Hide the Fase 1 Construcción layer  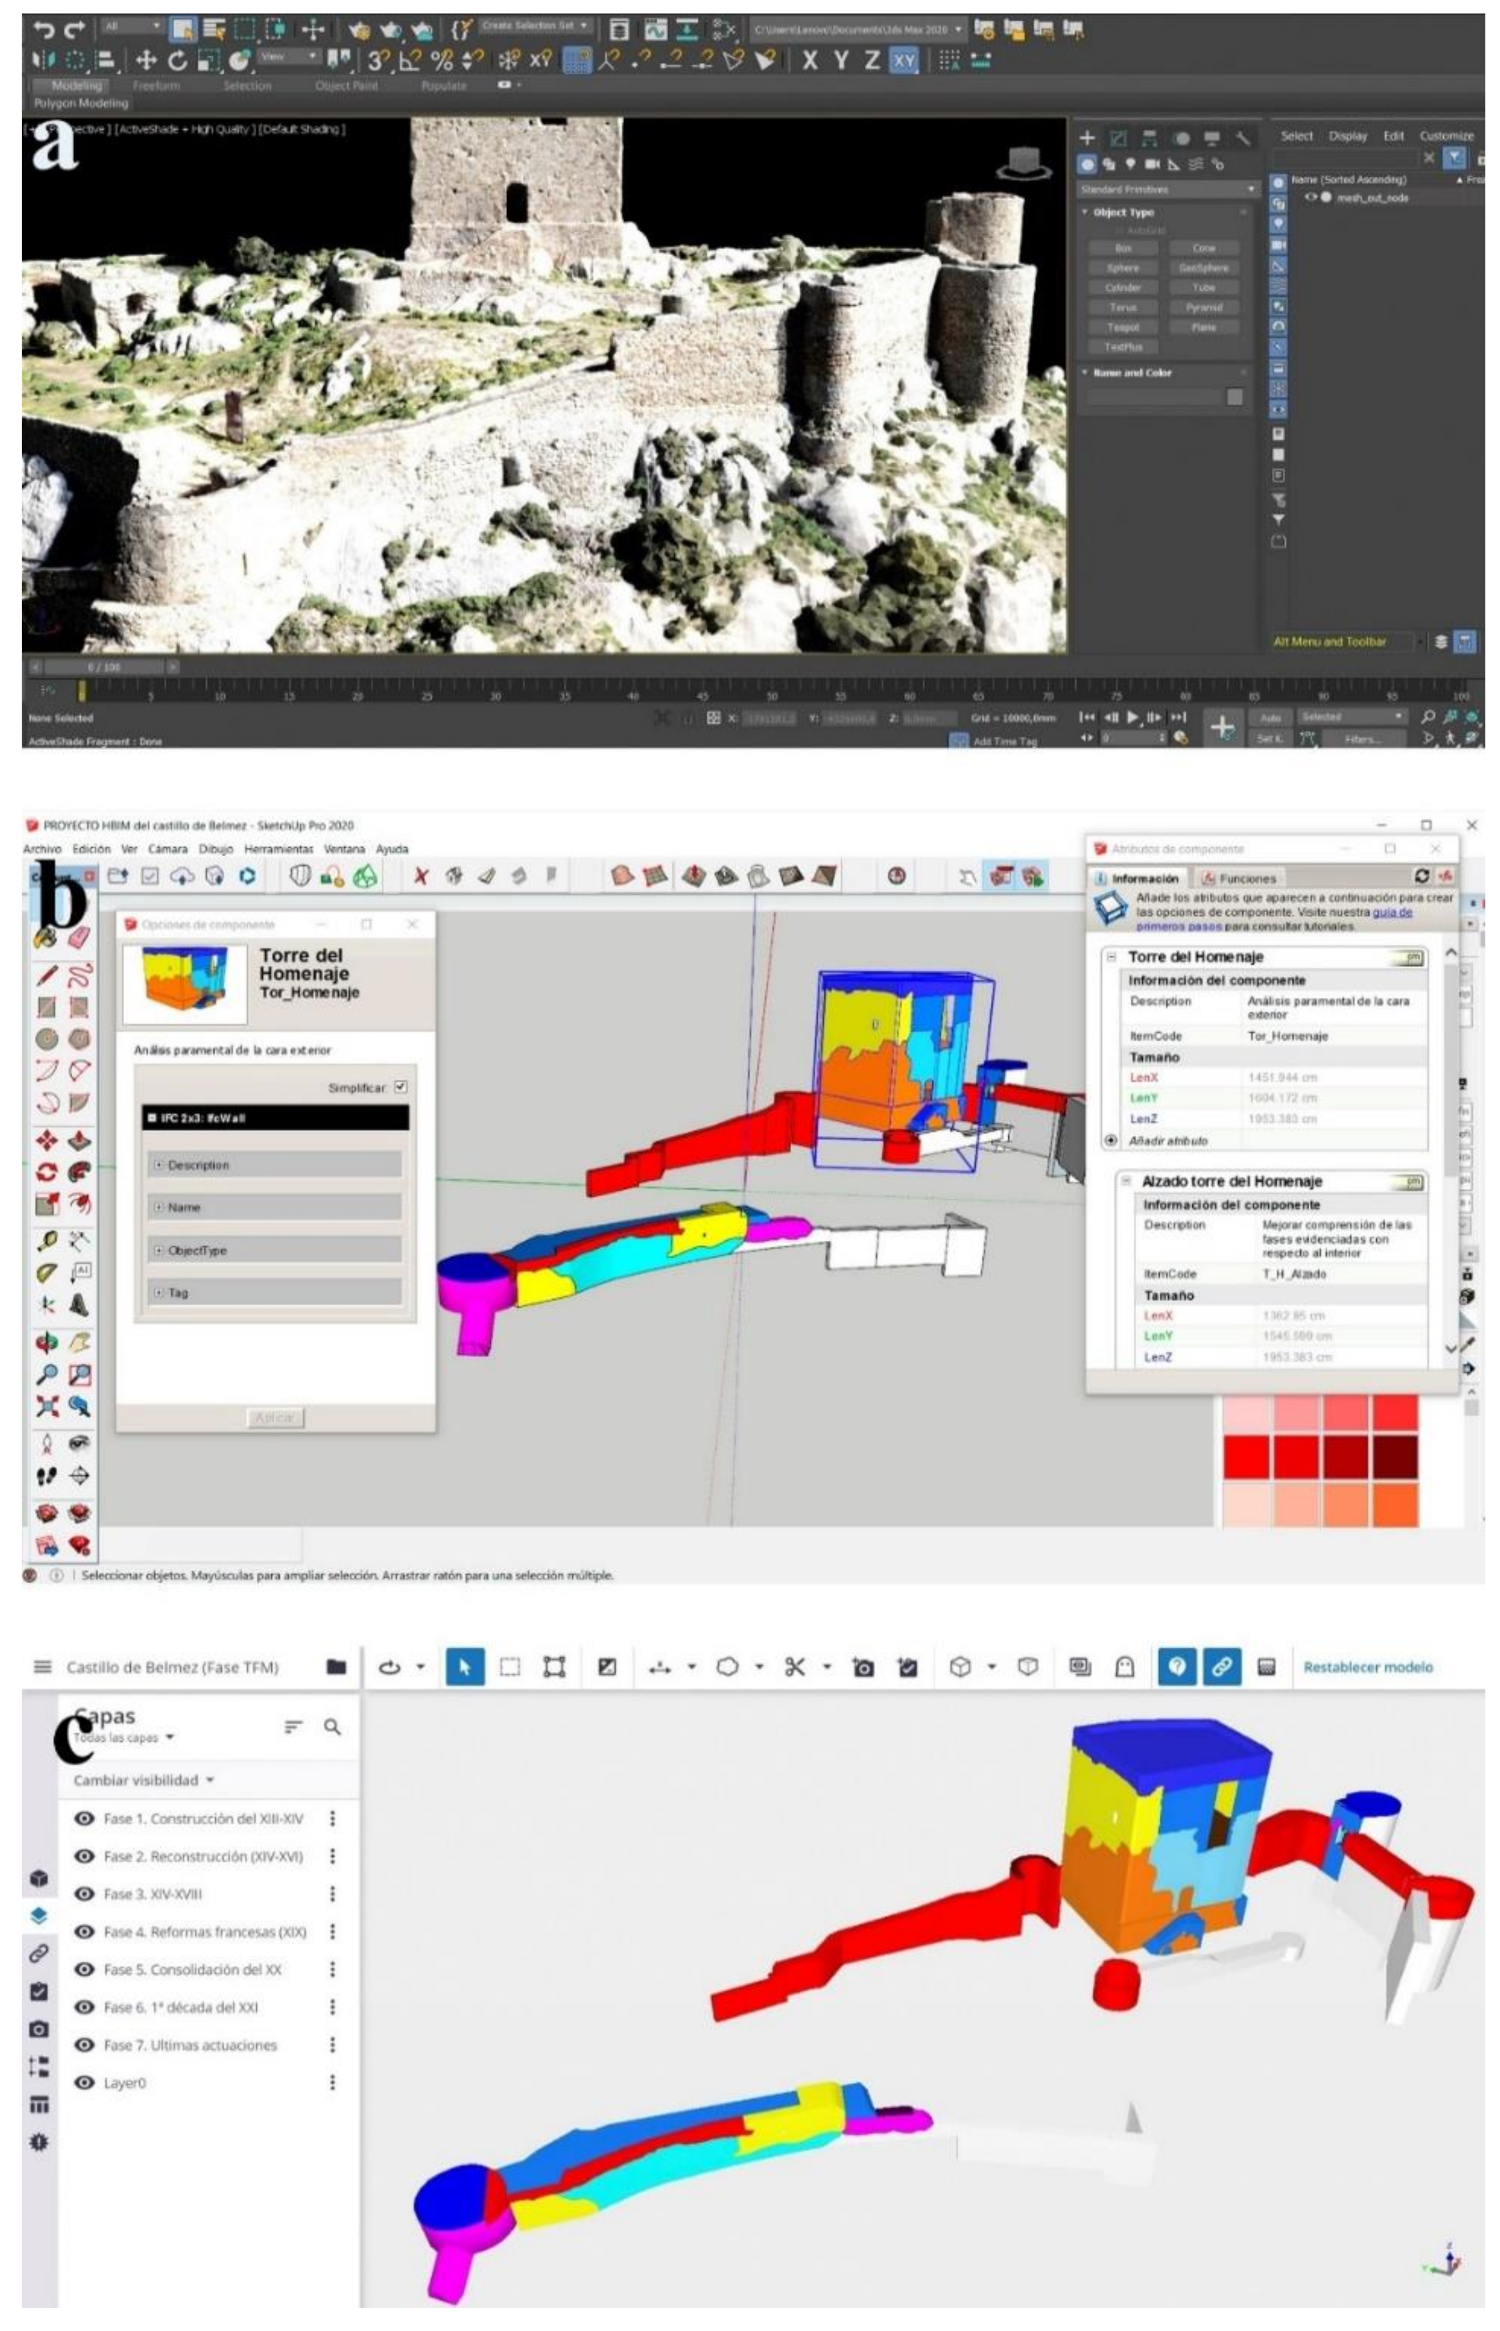point(85,1818)
